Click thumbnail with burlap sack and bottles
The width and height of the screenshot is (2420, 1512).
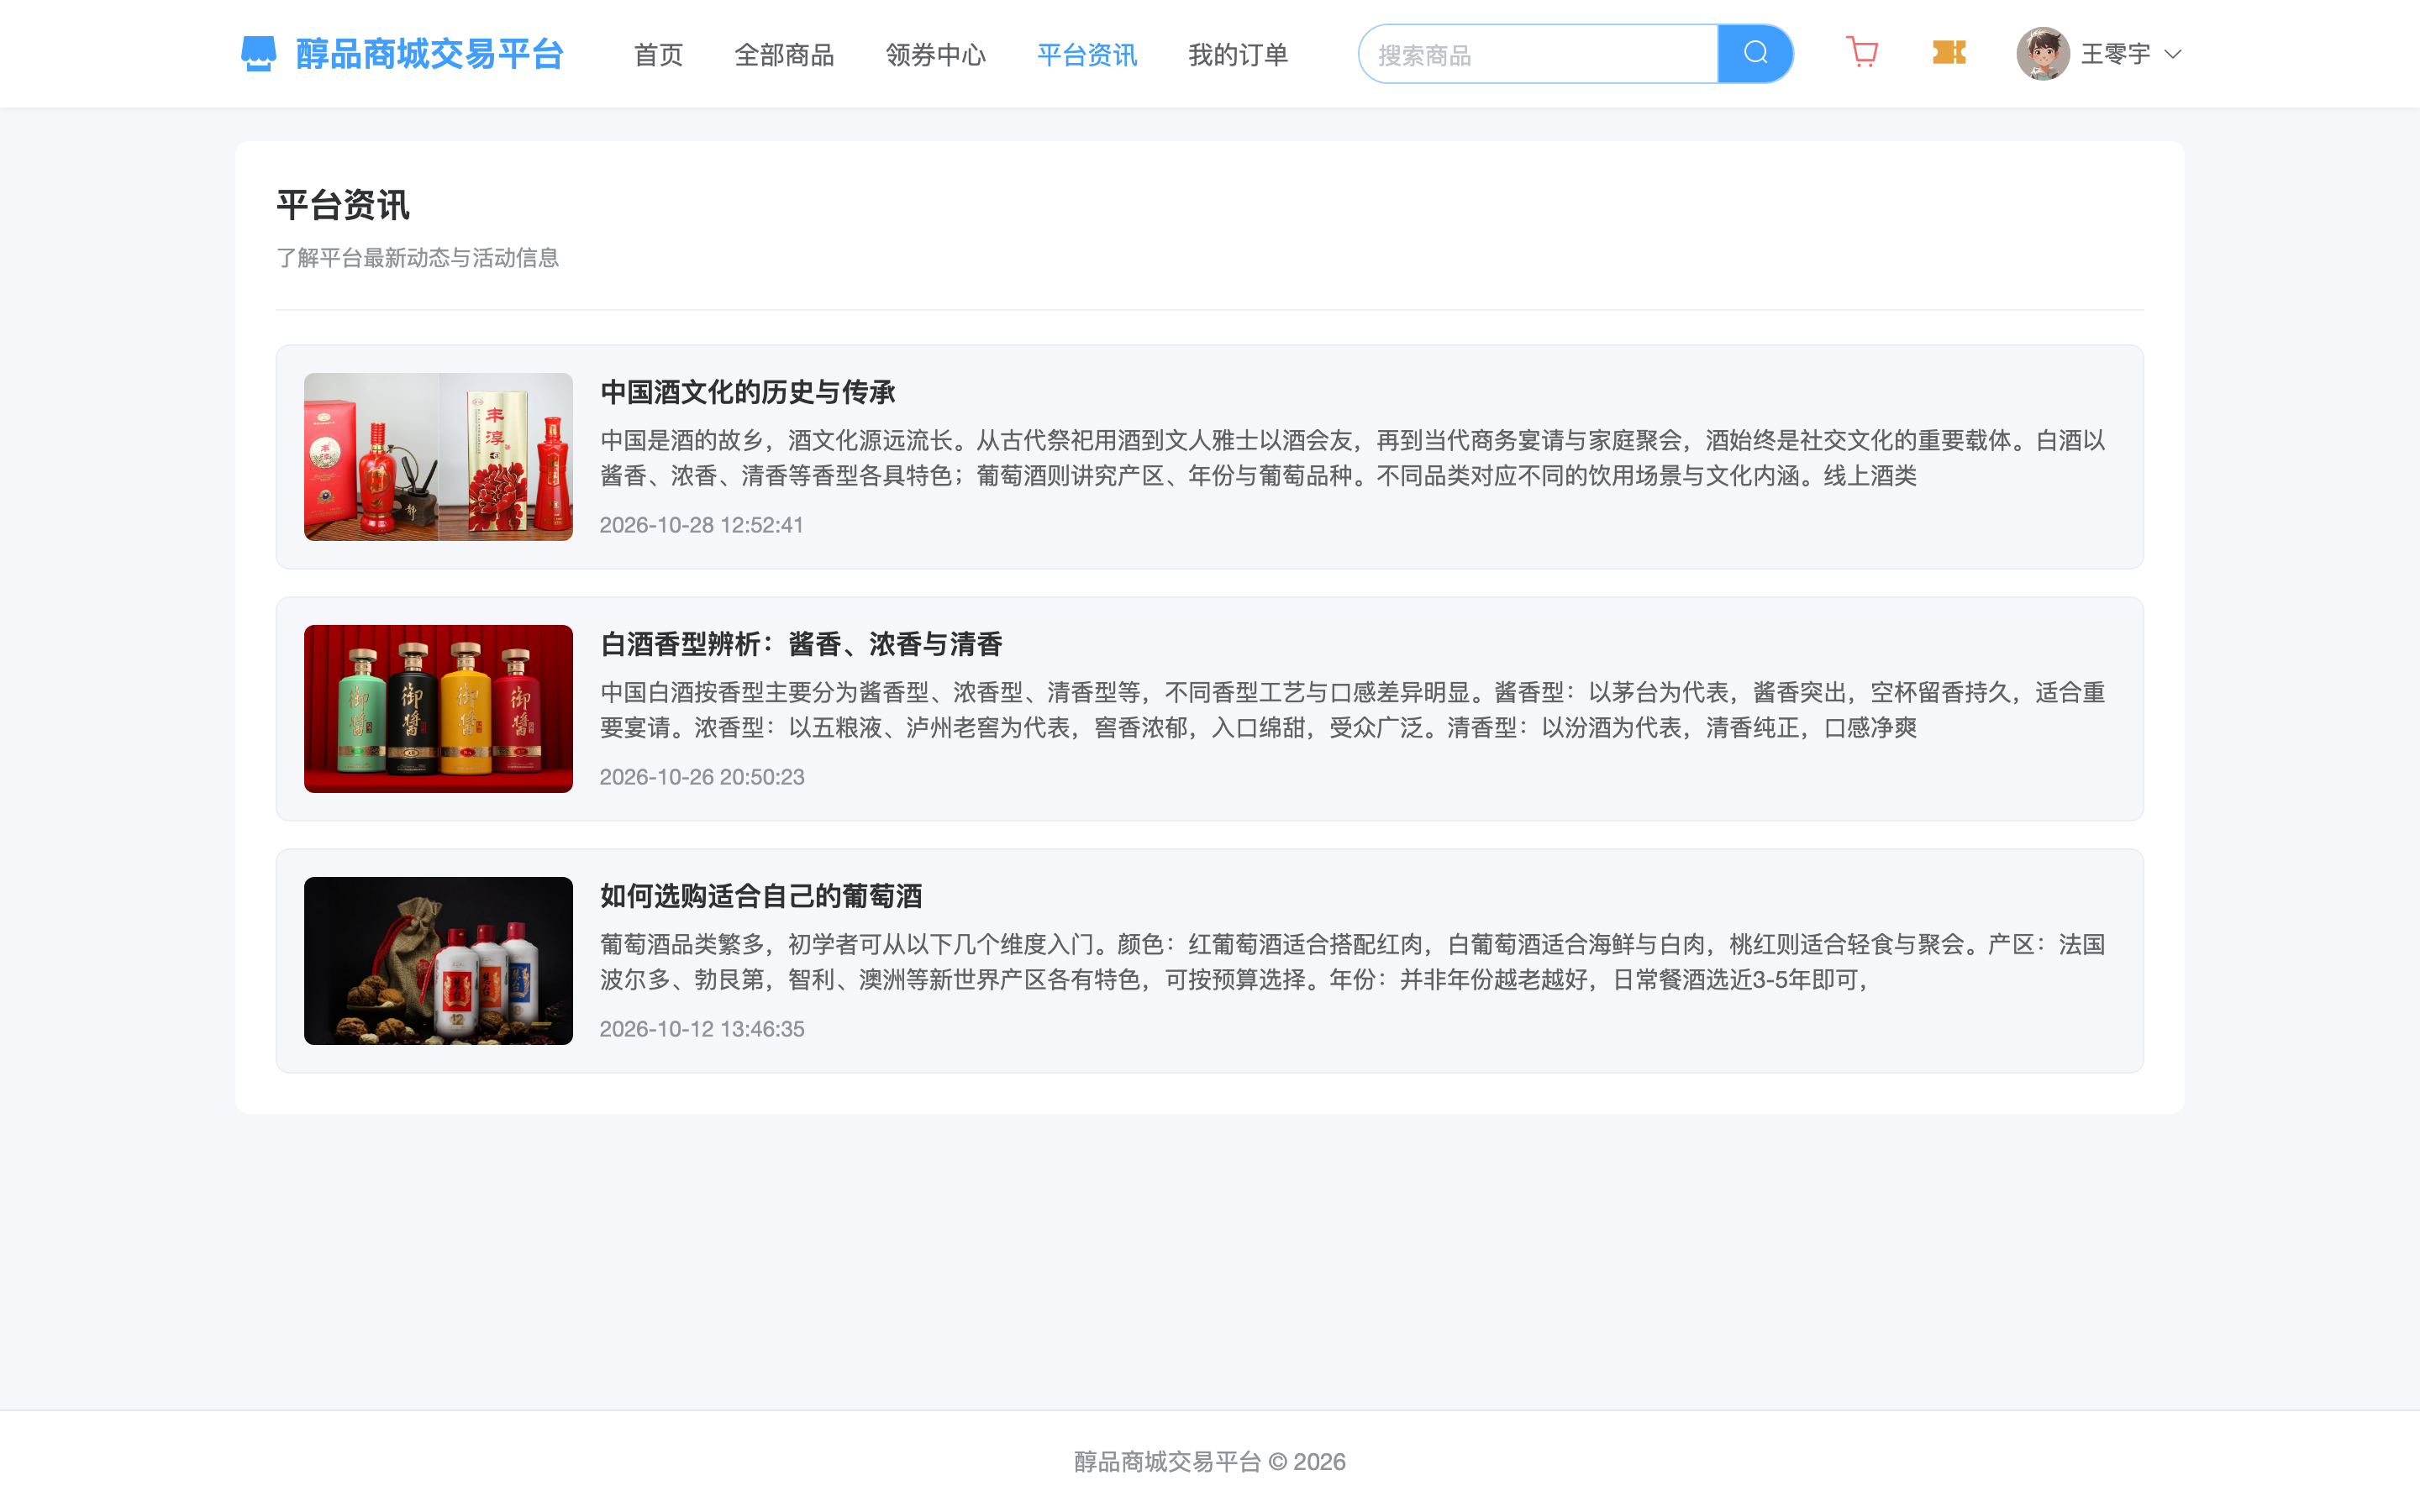point(438,961)
